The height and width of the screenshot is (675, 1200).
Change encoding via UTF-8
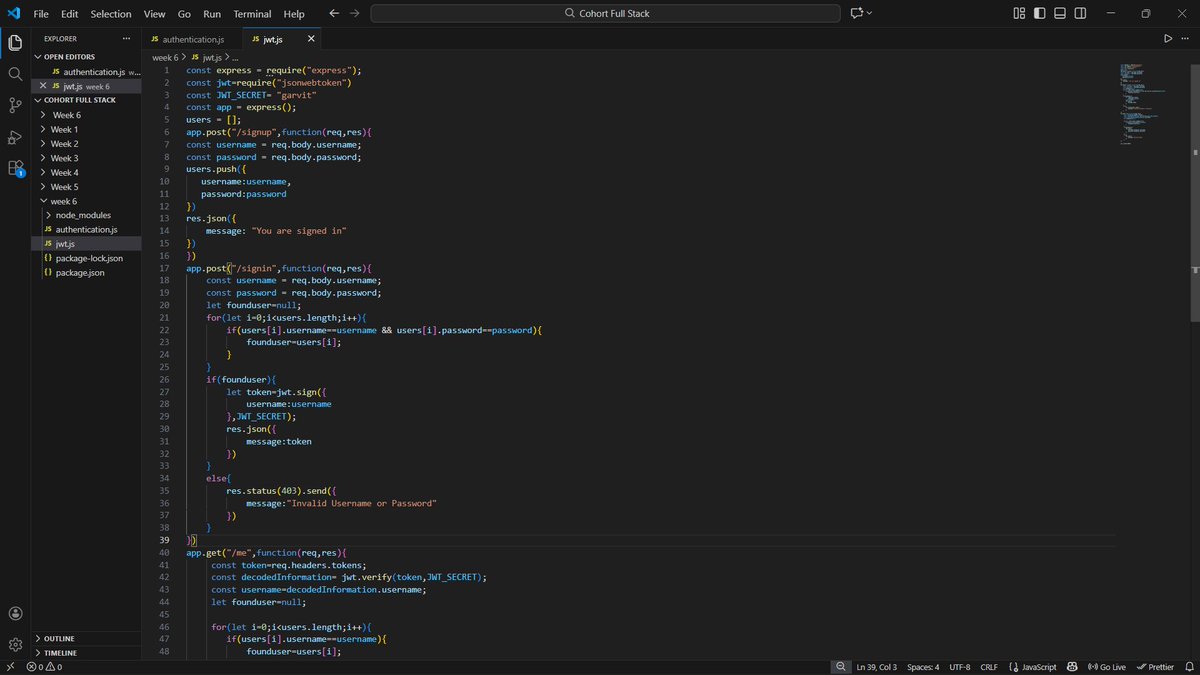(959, 667)
